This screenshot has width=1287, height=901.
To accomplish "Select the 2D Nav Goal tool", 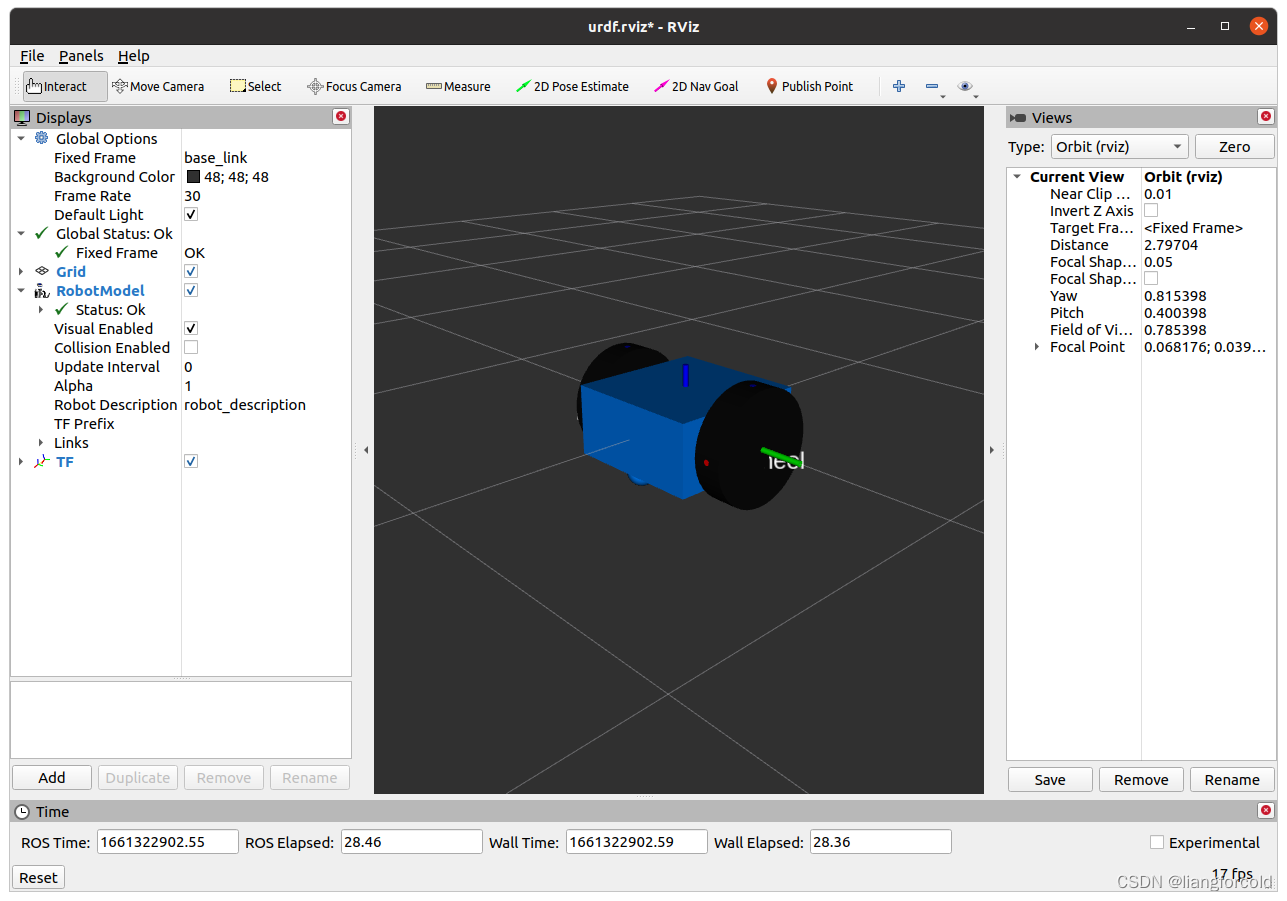I will 696,86.
